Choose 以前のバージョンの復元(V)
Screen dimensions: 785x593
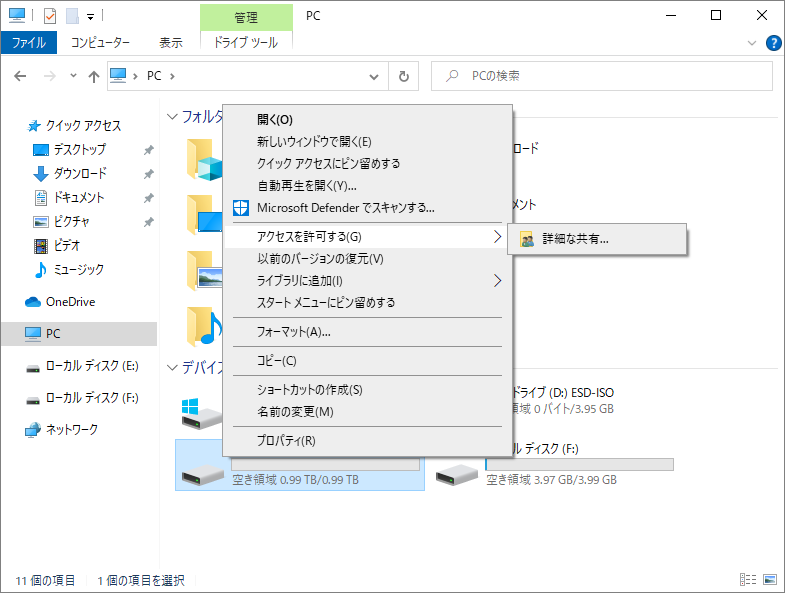pos(367,258)
